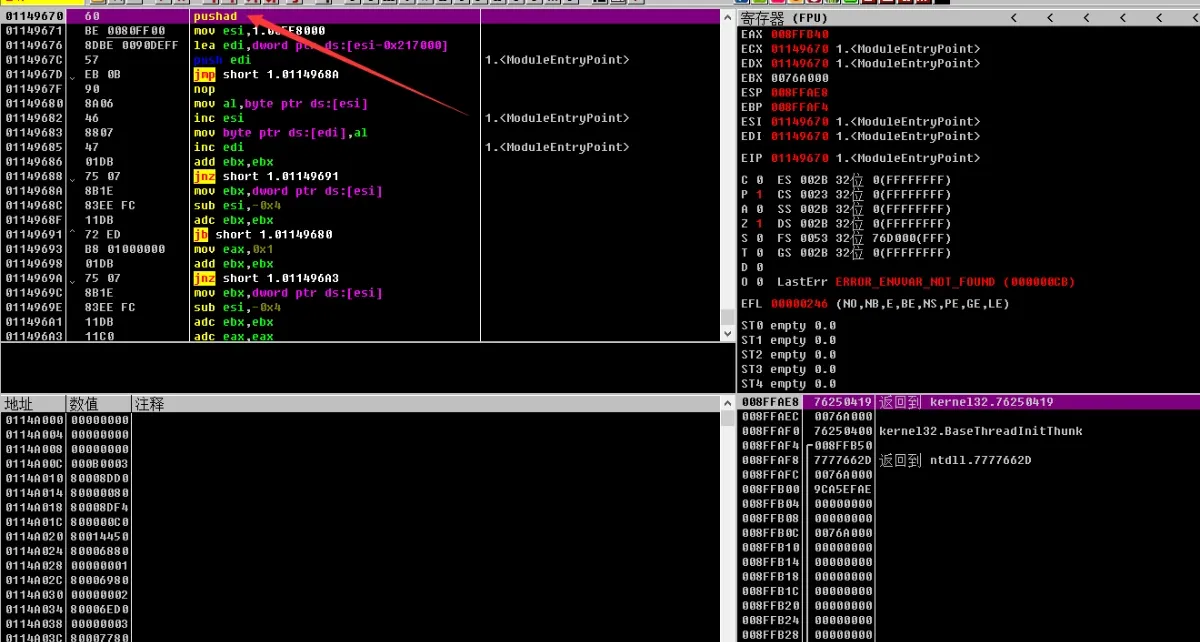Click the disassembly pane scrollbar down arrow
Screen dimensions: 1200x642
728,333
